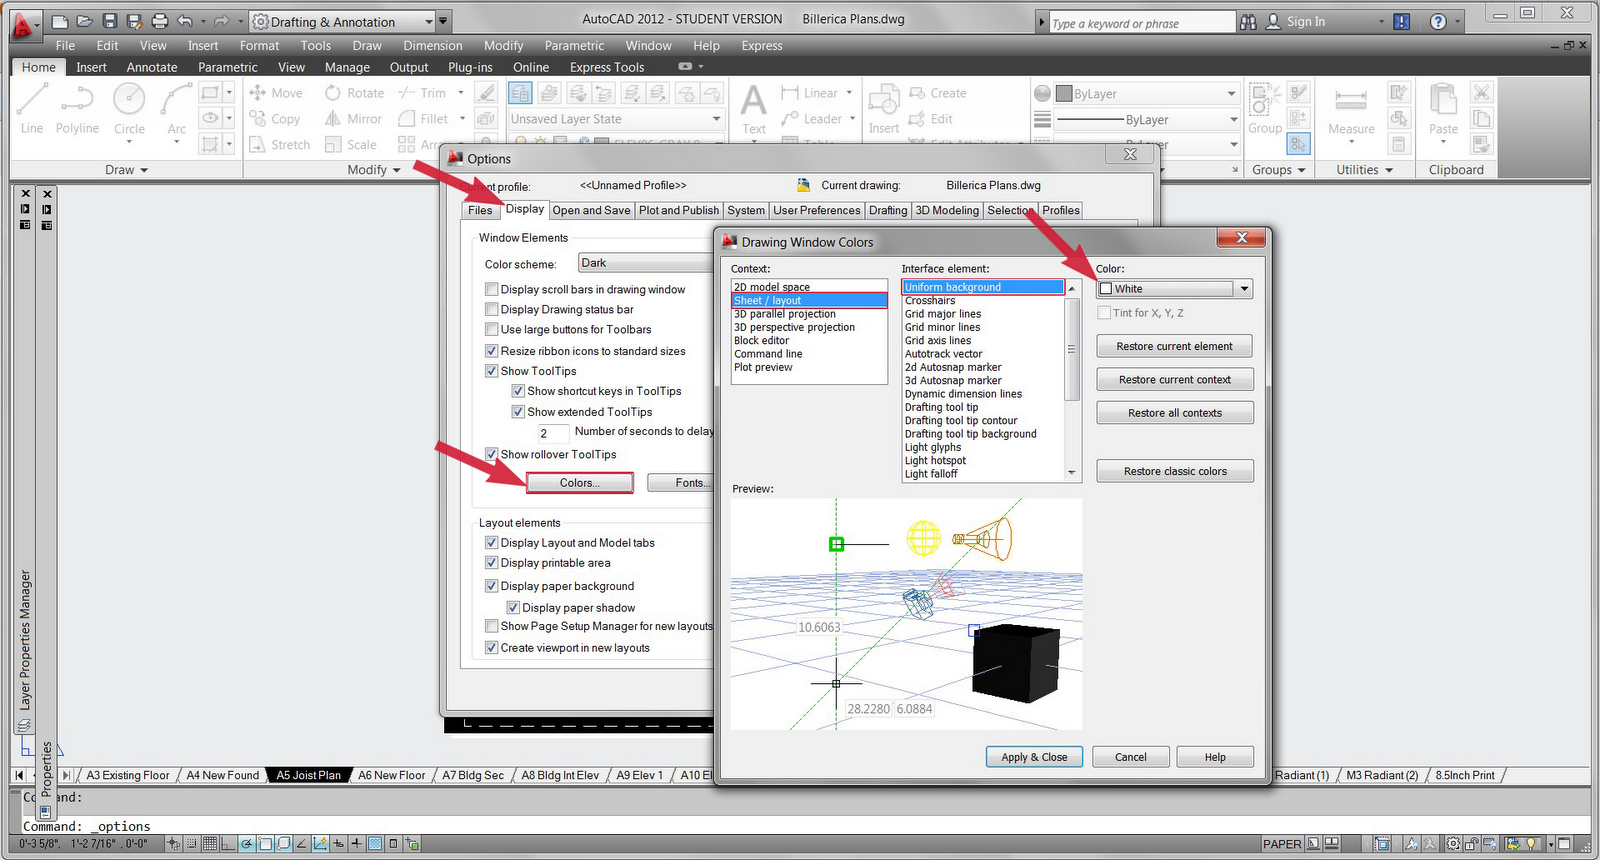Click the Colors... button
1600x860 pixels.
(580, 483)
